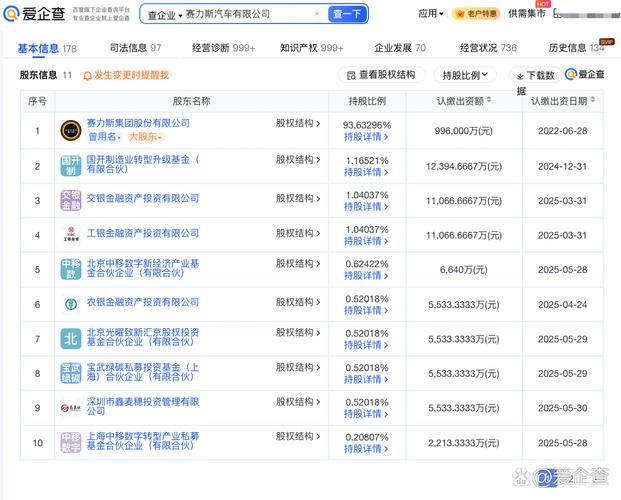Open 北京光曜致新汇京股权投资基金 link
Image resolution: width=621 pixels, height=500 pixels.
pyautogui.click(x=143, y=337)
